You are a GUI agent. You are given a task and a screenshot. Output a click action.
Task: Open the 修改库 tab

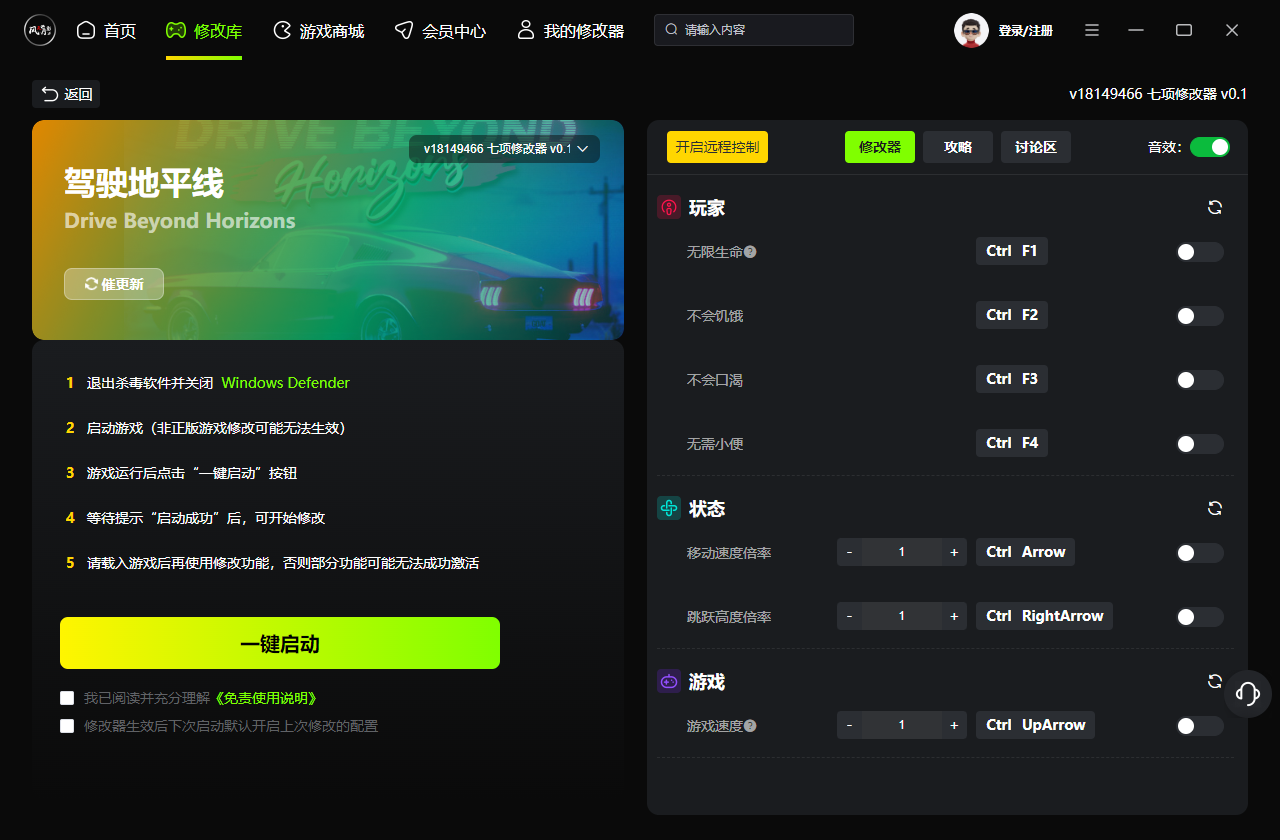pyautogui.click(x=204, y=31)
